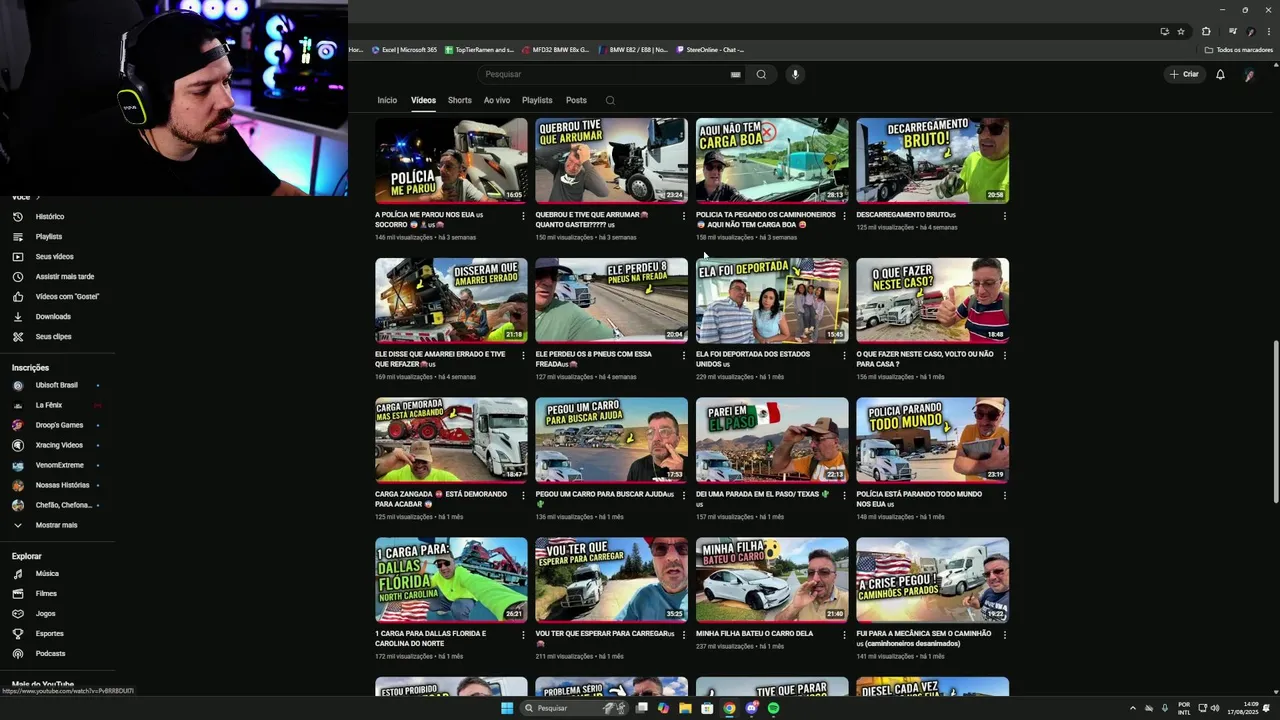Click the Windows Start button
The width and height of the screenshot is (1280, 720).
pyautogui.click(x=507, y=708)
